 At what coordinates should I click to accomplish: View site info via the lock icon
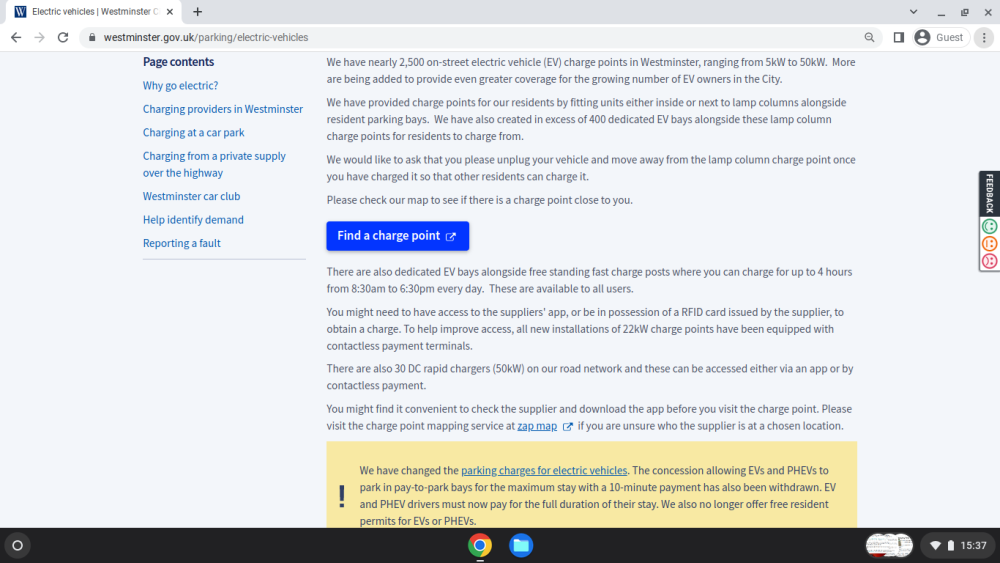pos(92,38)
